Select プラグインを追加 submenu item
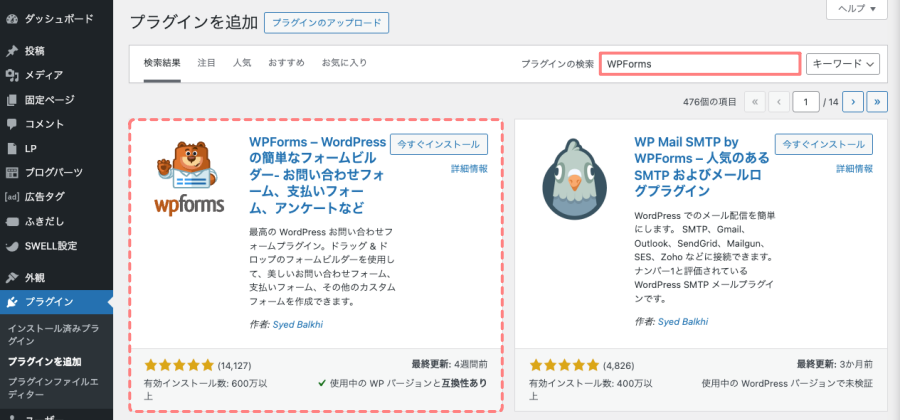The image size is (900, 420). 45,362
